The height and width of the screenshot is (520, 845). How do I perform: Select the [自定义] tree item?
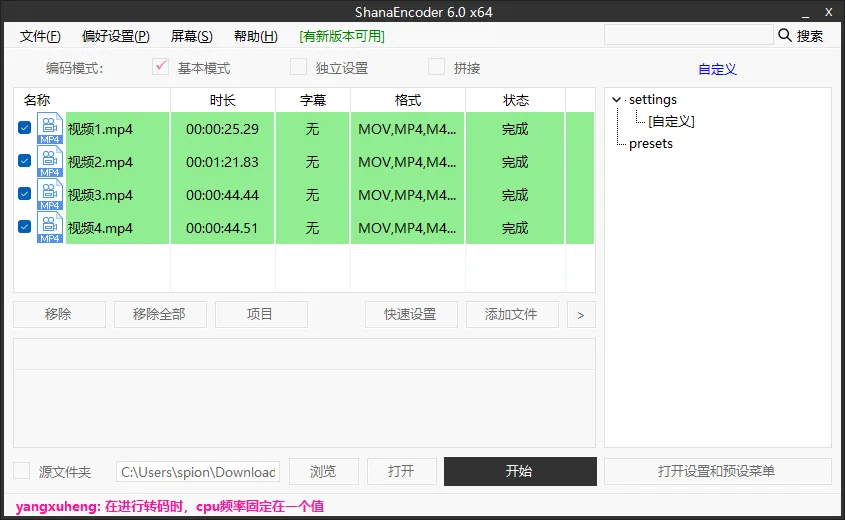(x=671, y=121)
